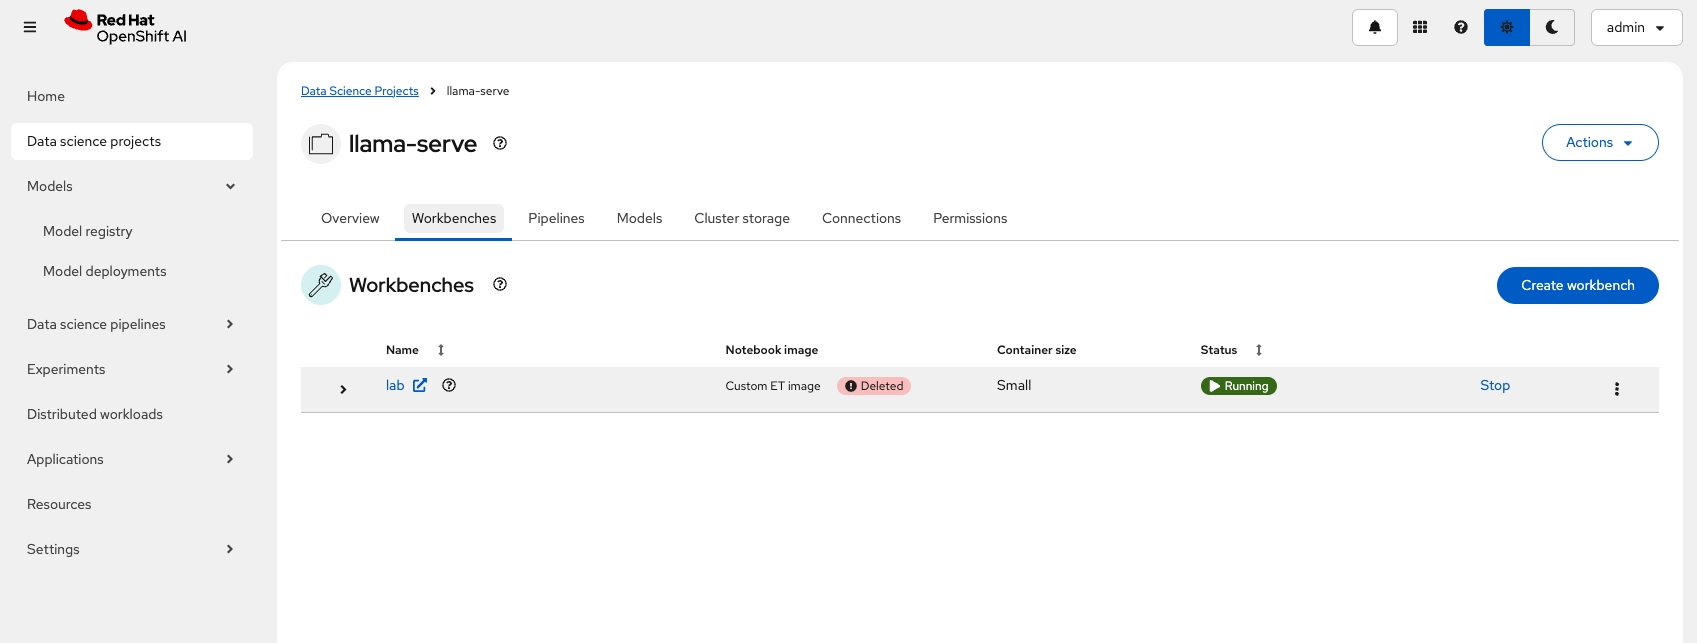Click Small container size cell
1697x643 pixels.
pos(1014,385)
